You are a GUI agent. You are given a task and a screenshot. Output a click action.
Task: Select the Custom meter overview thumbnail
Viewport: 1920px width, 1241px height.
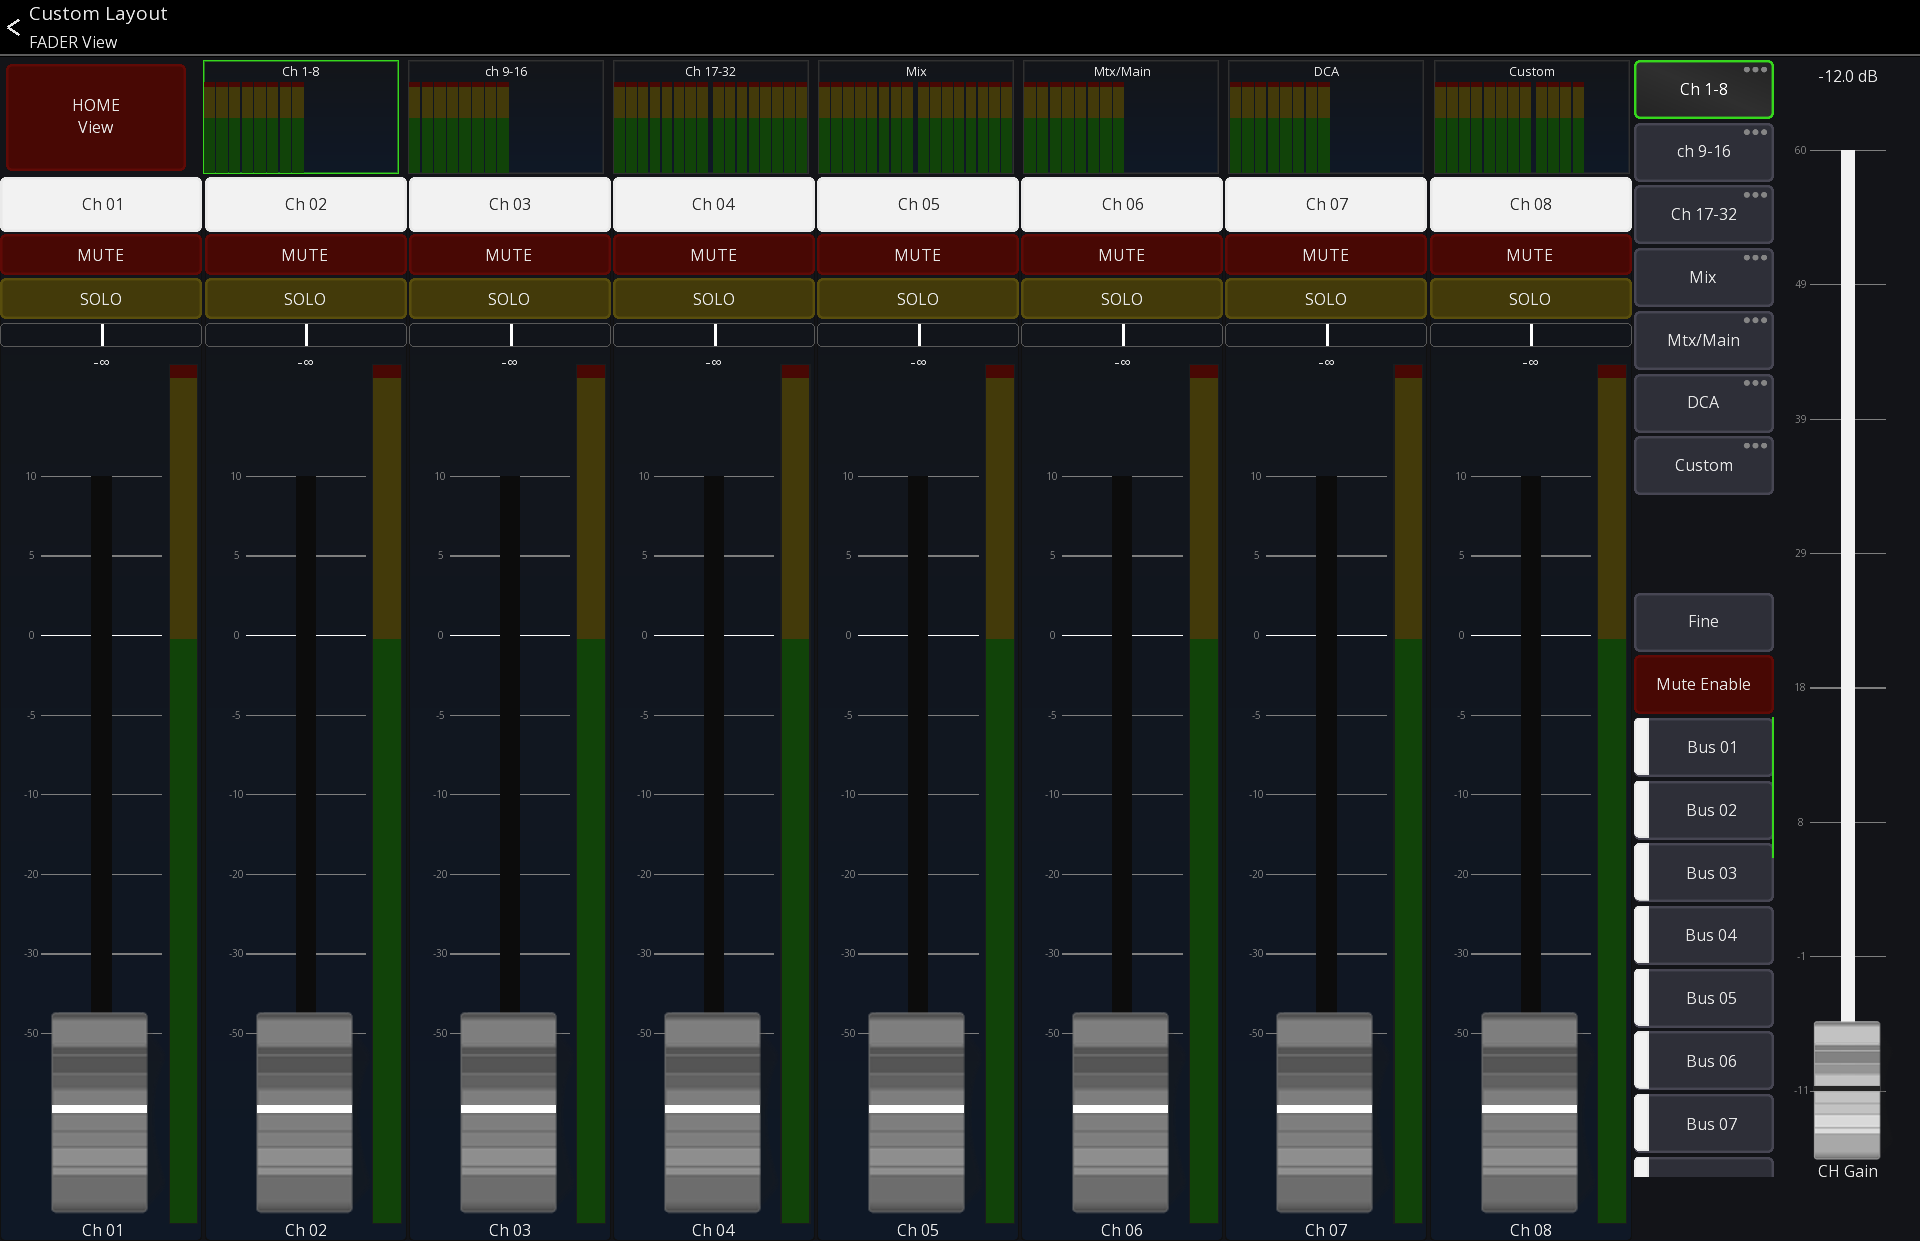coord(1531,117)
